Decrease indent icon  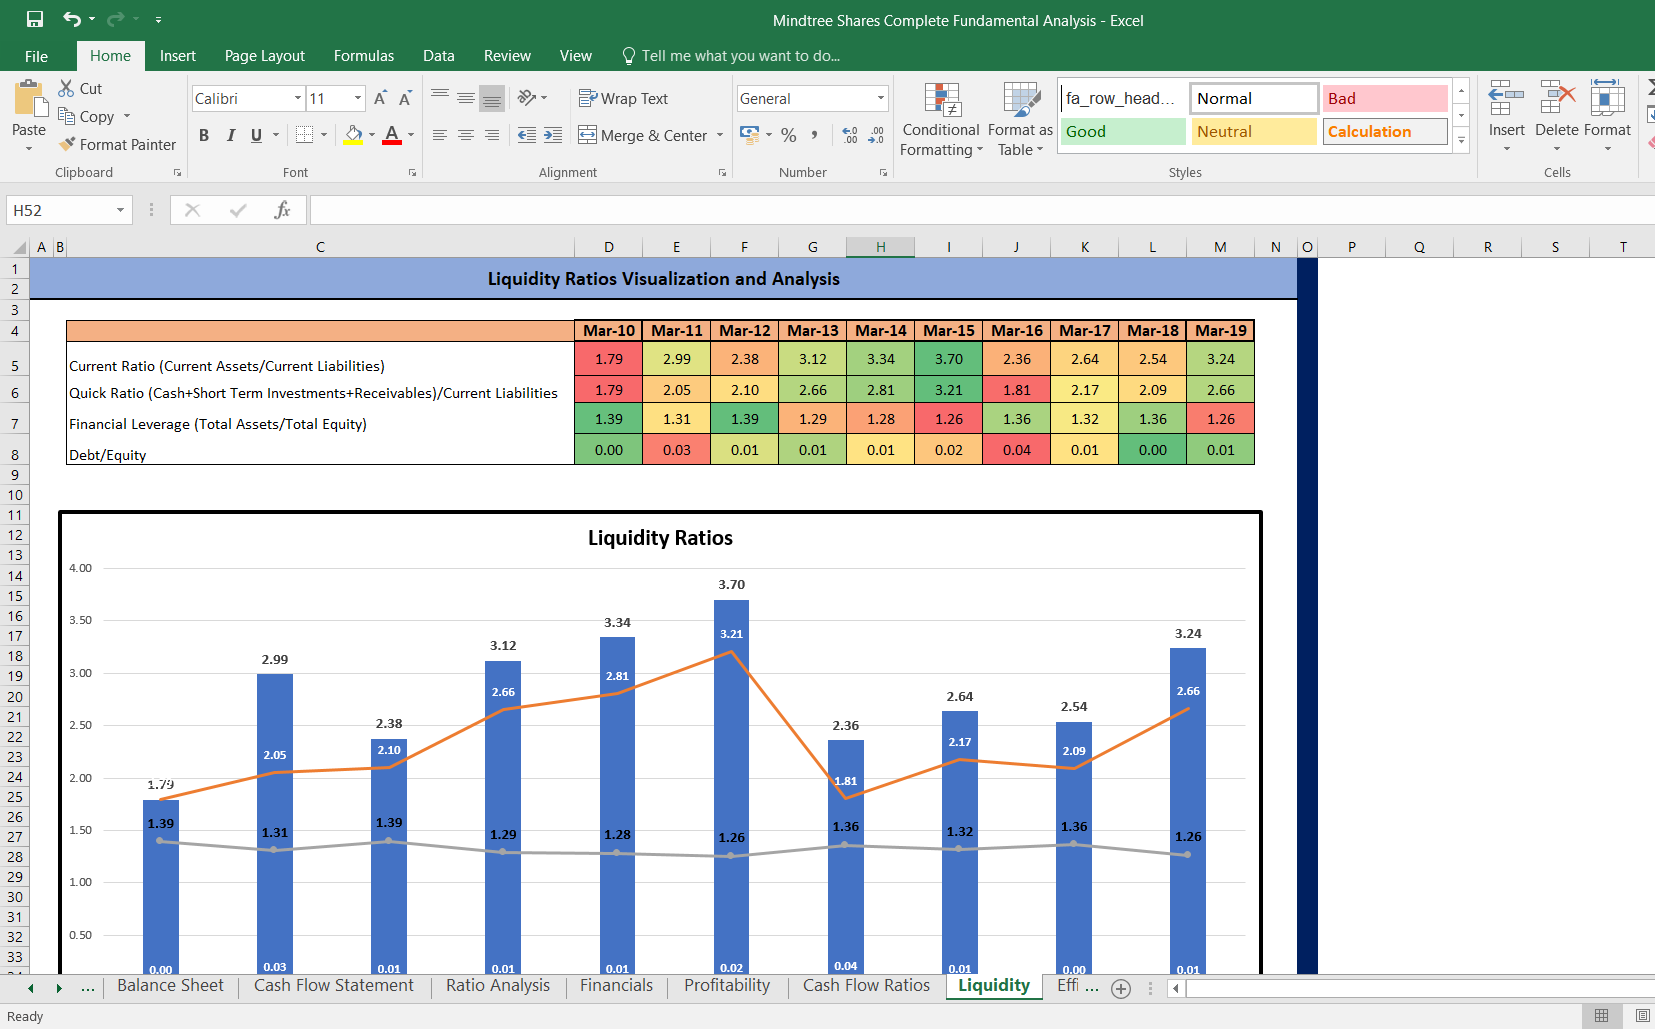[527, 134]
